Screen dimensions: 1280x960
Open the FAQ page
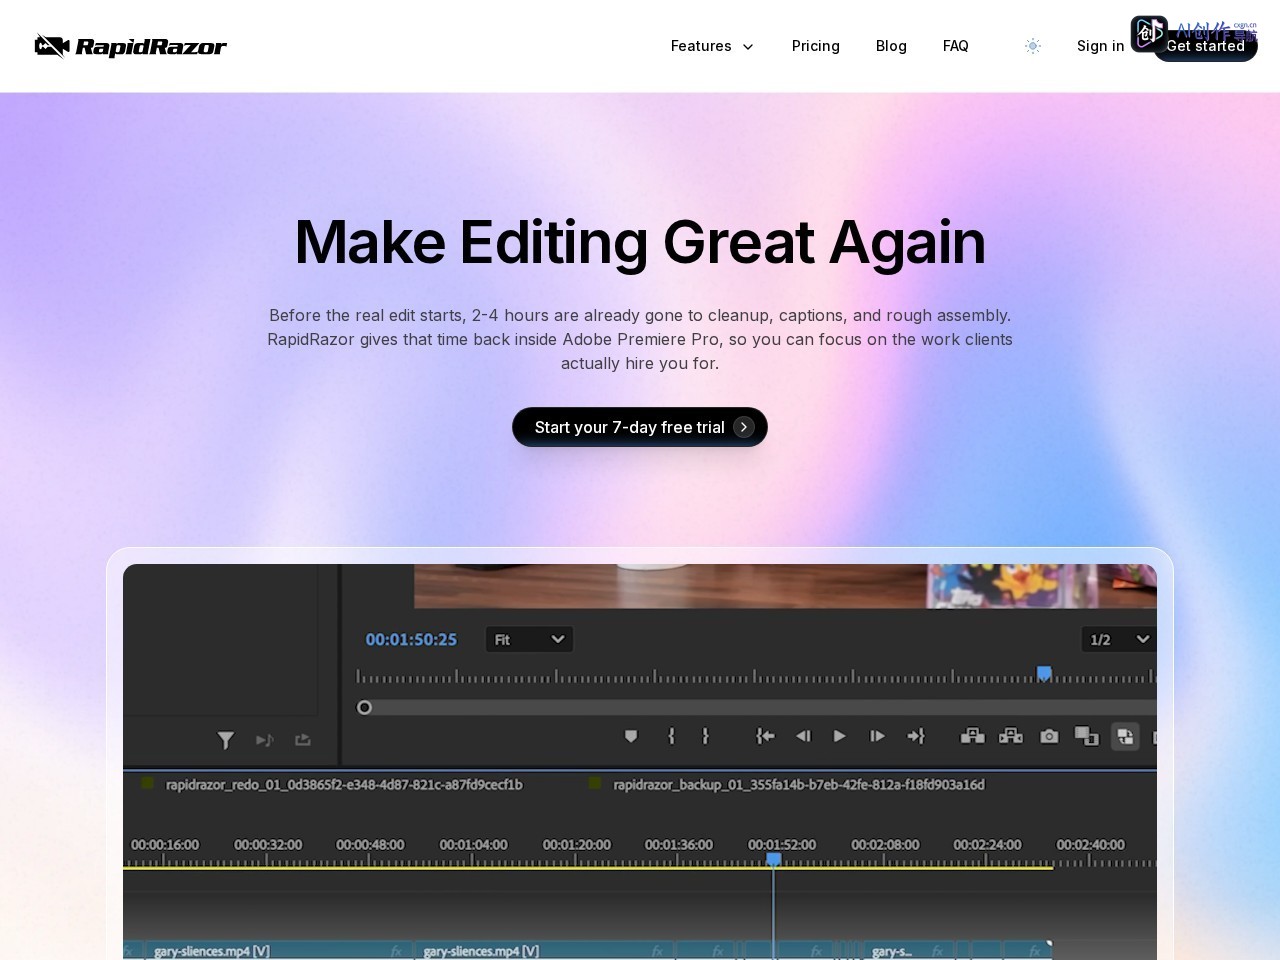click(x=956, y=46)
